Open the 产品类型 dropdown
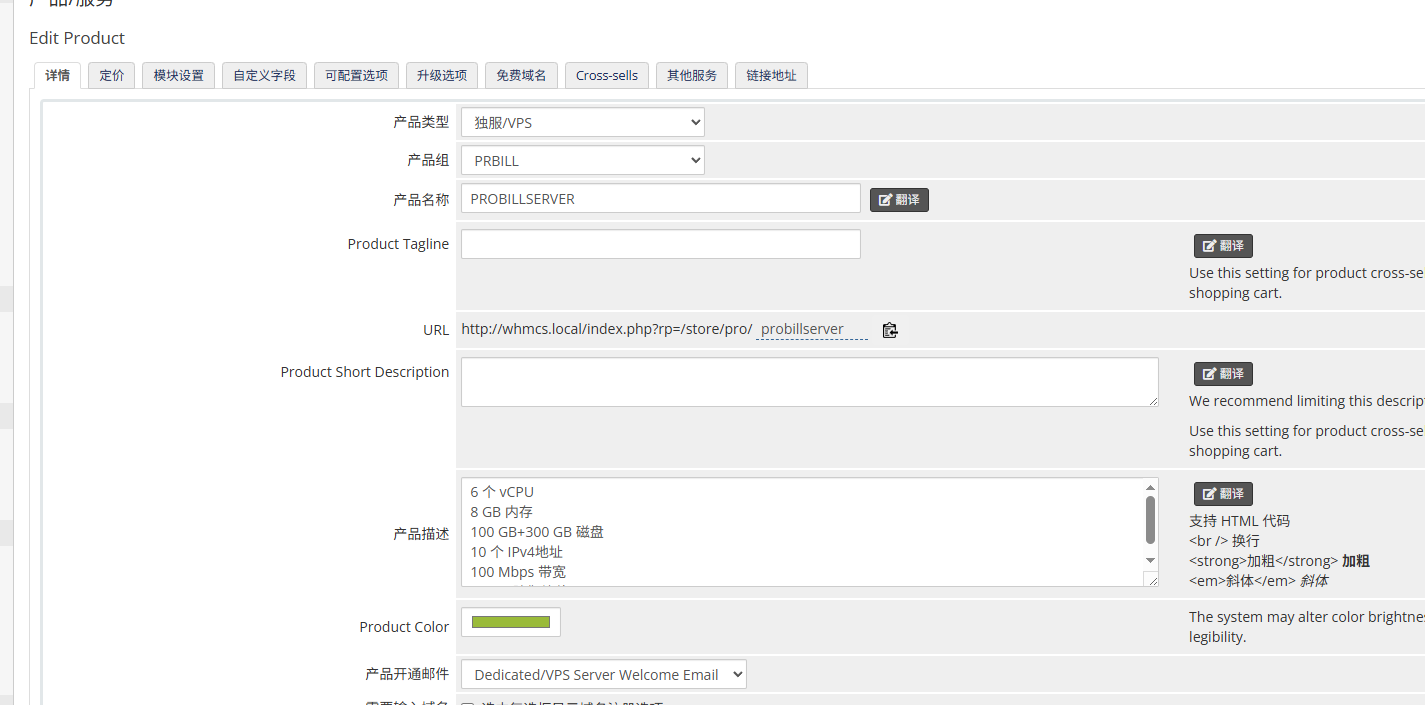The height and width of the screenshot is (705, 1425). click(582, 123)
